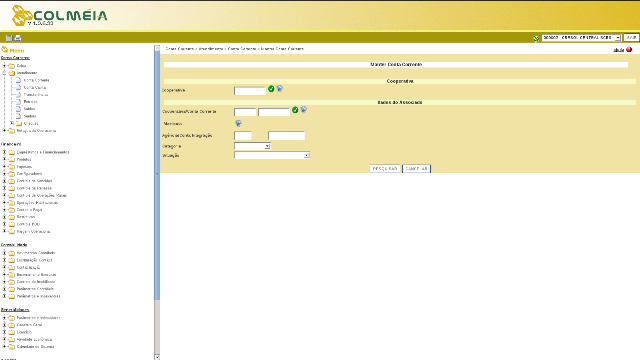
Task: Click the Sair button in the top bar
Action: (x=631, y=38)
